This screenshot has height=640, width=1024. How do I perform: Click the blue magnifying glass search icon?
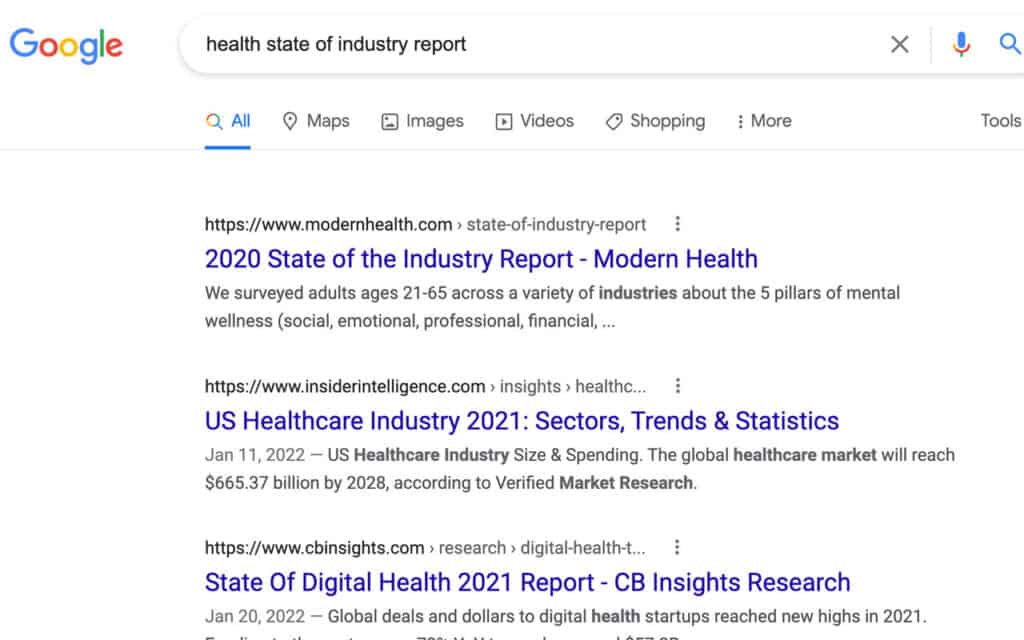(1009, 44)
